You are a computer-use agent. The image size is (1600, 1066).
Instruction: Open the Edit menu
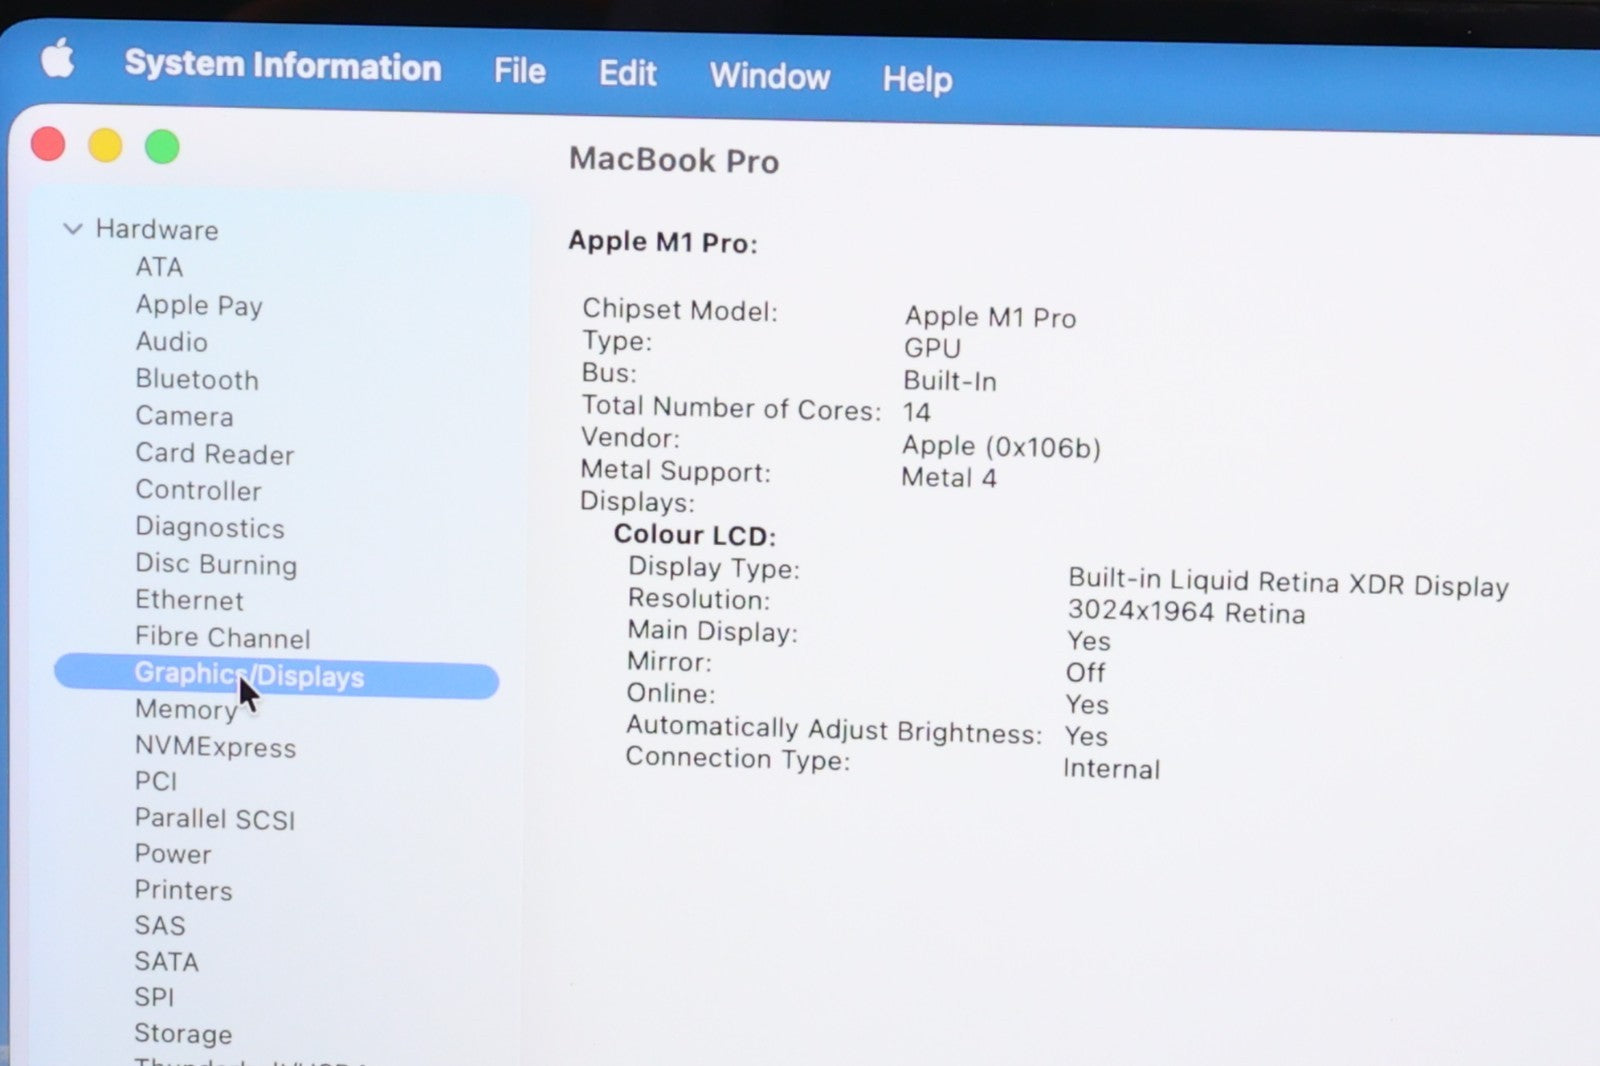coord(627,74)
